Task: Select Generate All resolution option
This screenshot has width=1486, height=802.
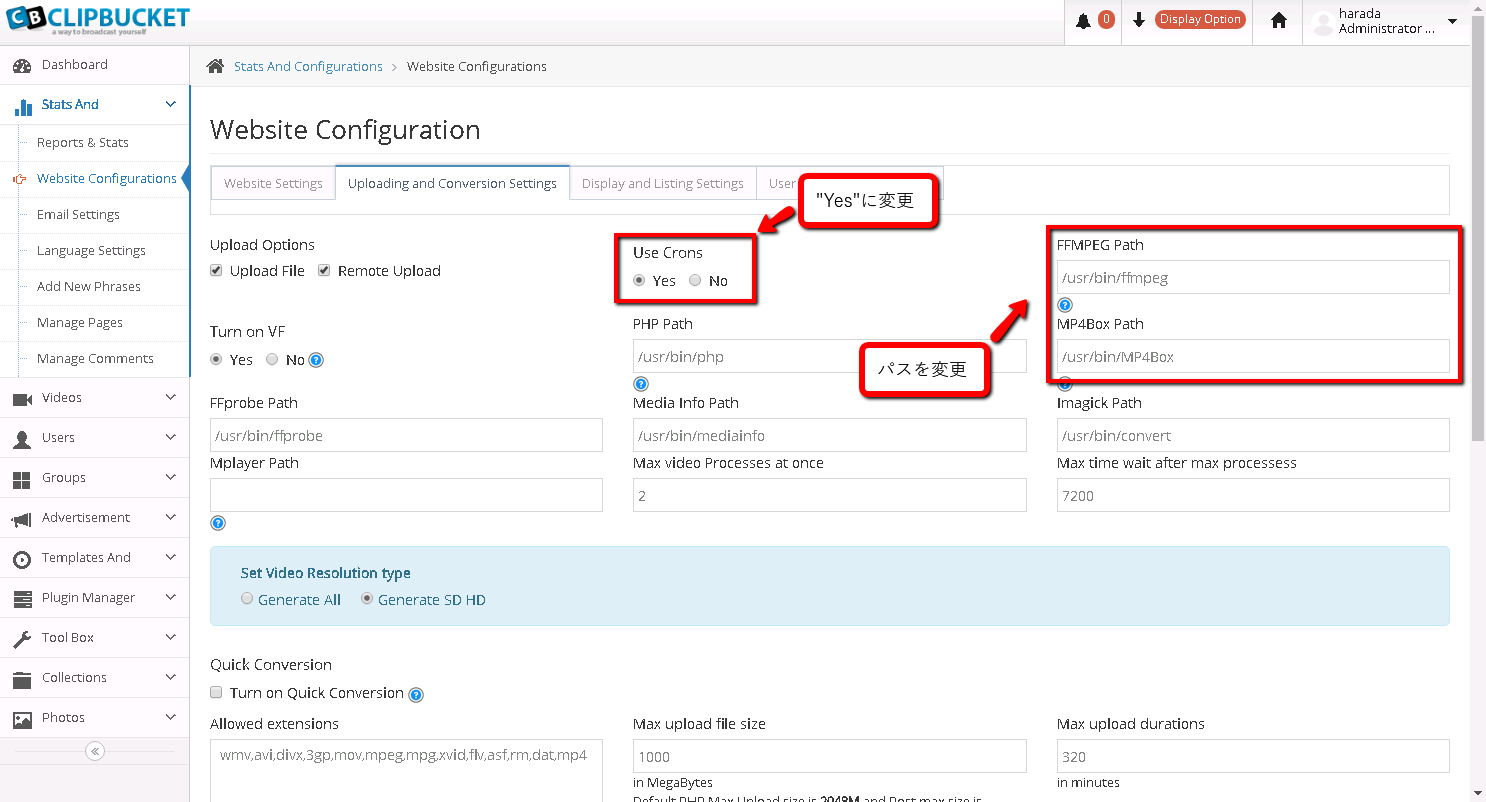Action: [x=247, y=599]
